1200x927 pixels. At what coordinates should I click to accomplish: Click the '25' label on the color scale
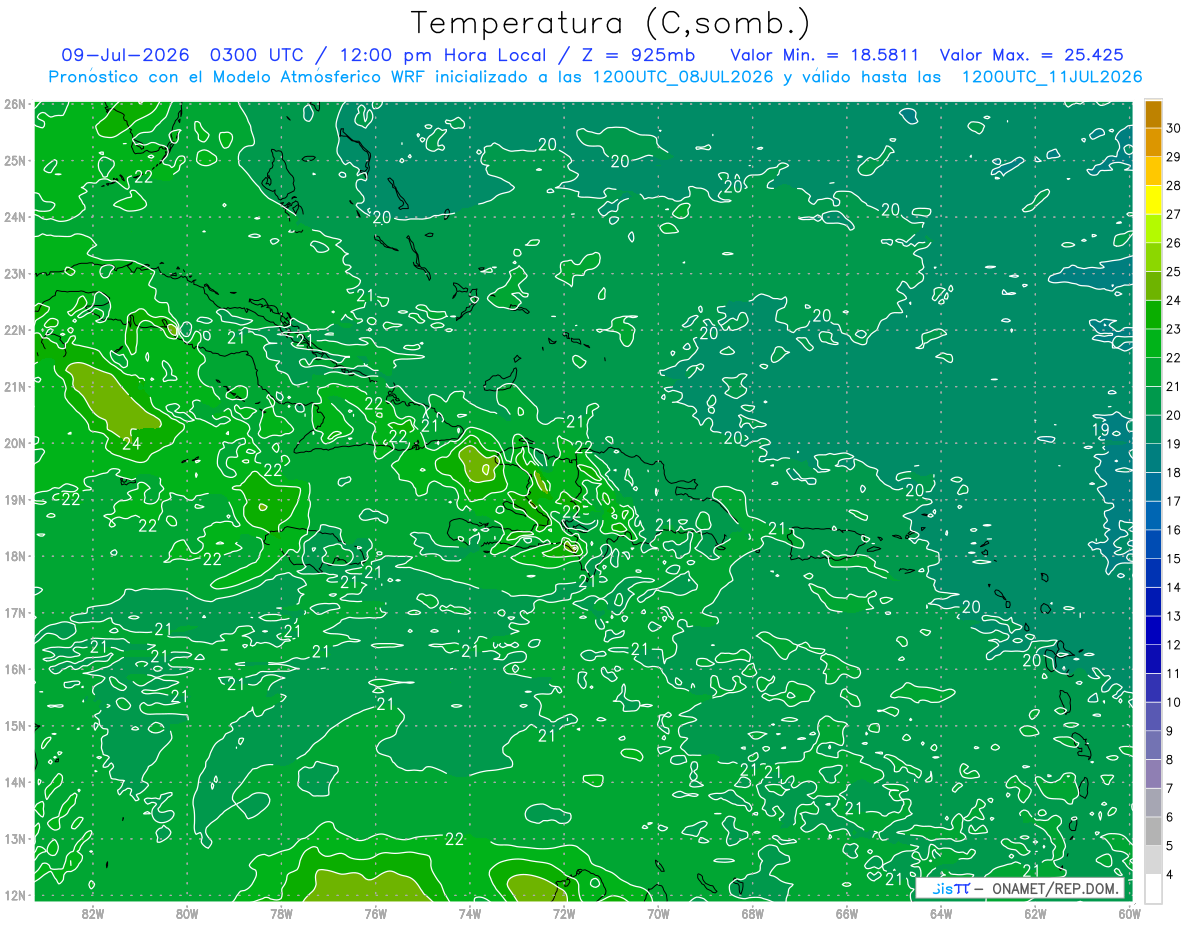point(1174,271)
